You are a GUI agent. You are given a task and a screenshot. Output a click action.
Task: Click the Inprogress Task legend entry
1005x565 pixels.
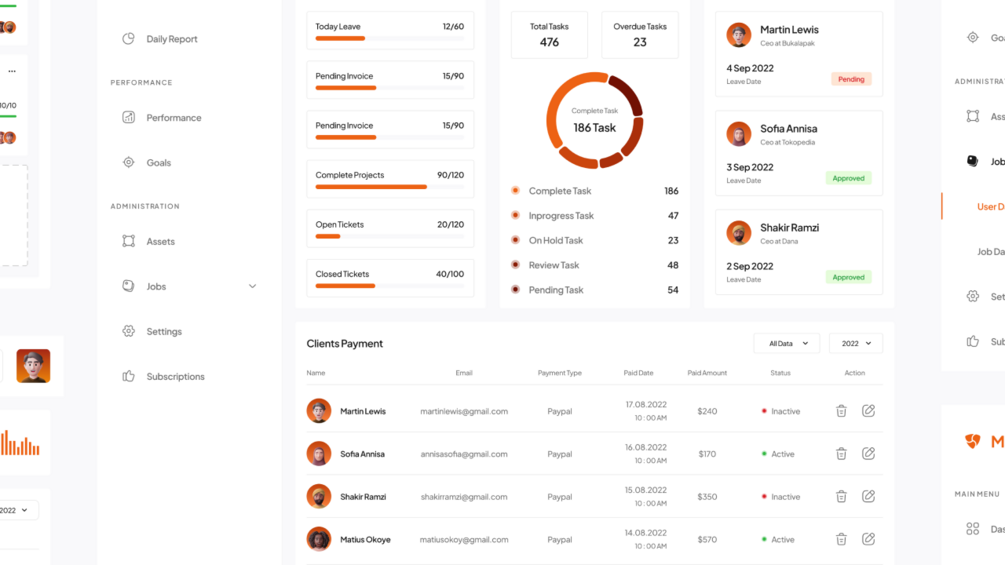(x=594, y=216)
